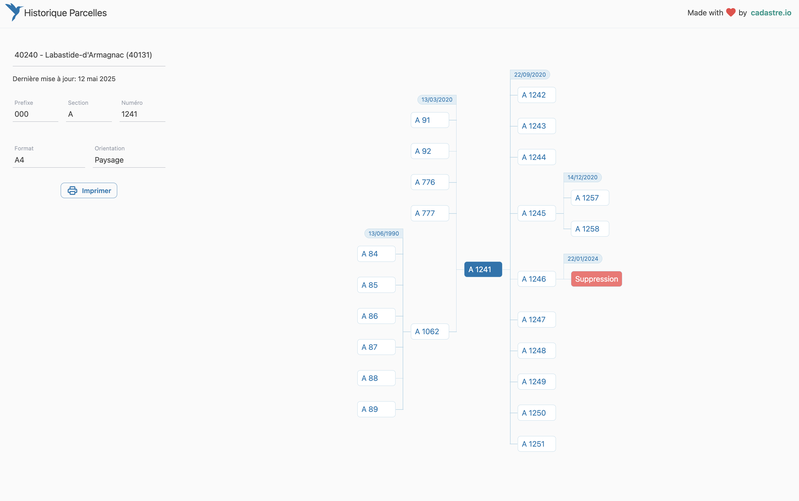Open the Format A4 dropdown

(x=48, y=160)
